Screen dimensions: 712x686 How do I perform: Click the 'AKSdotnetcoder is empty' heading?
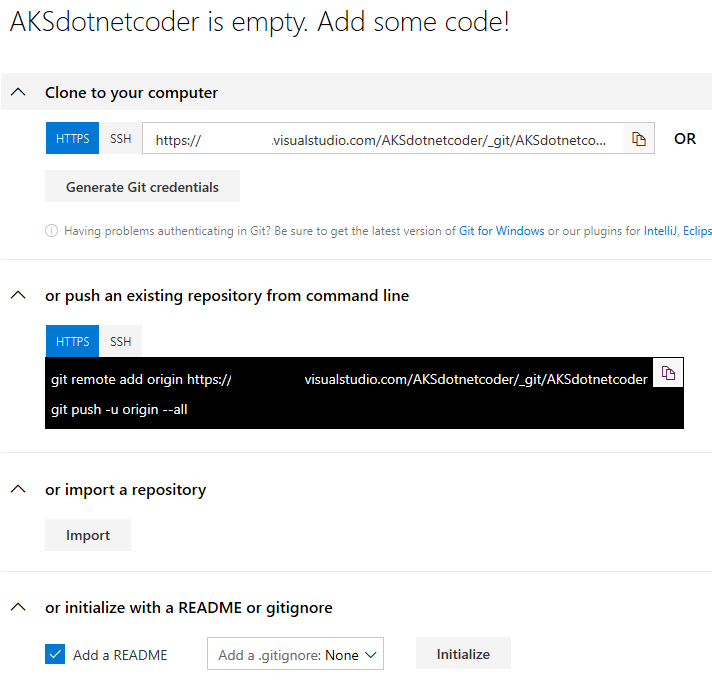tap(259, 22)
